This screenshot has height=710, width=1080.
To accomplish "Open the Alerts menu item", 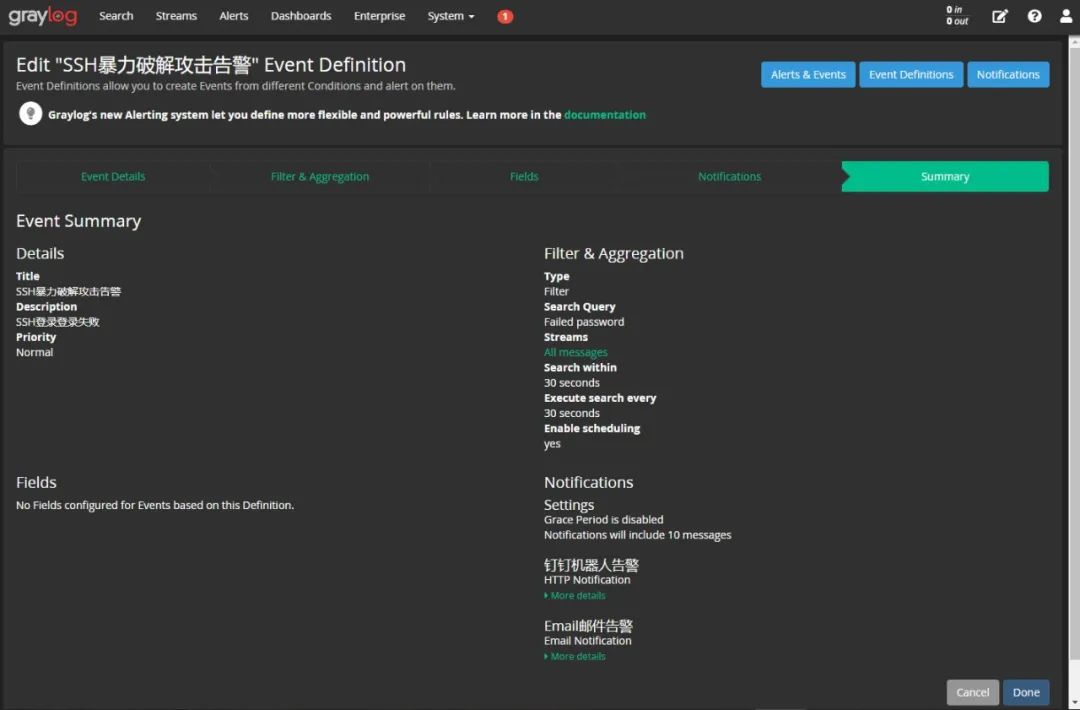I will coord(233,16).
